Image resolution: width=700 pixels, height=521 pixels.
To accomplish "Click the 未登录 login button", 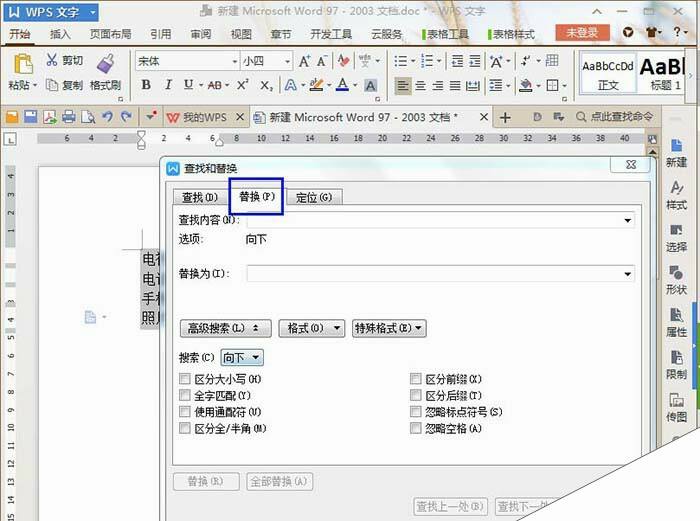I will tap(582, 33).
